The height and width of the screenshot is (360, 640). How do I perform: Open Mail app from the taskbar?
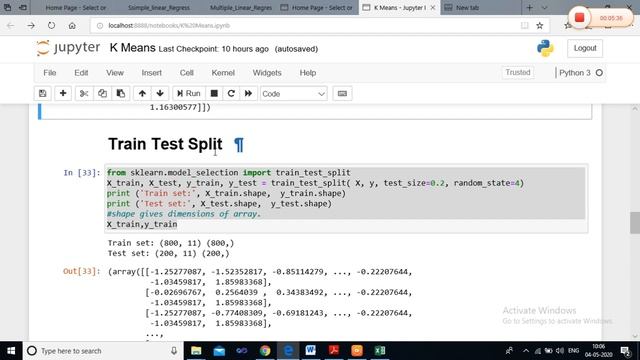(x=219, y=351)
